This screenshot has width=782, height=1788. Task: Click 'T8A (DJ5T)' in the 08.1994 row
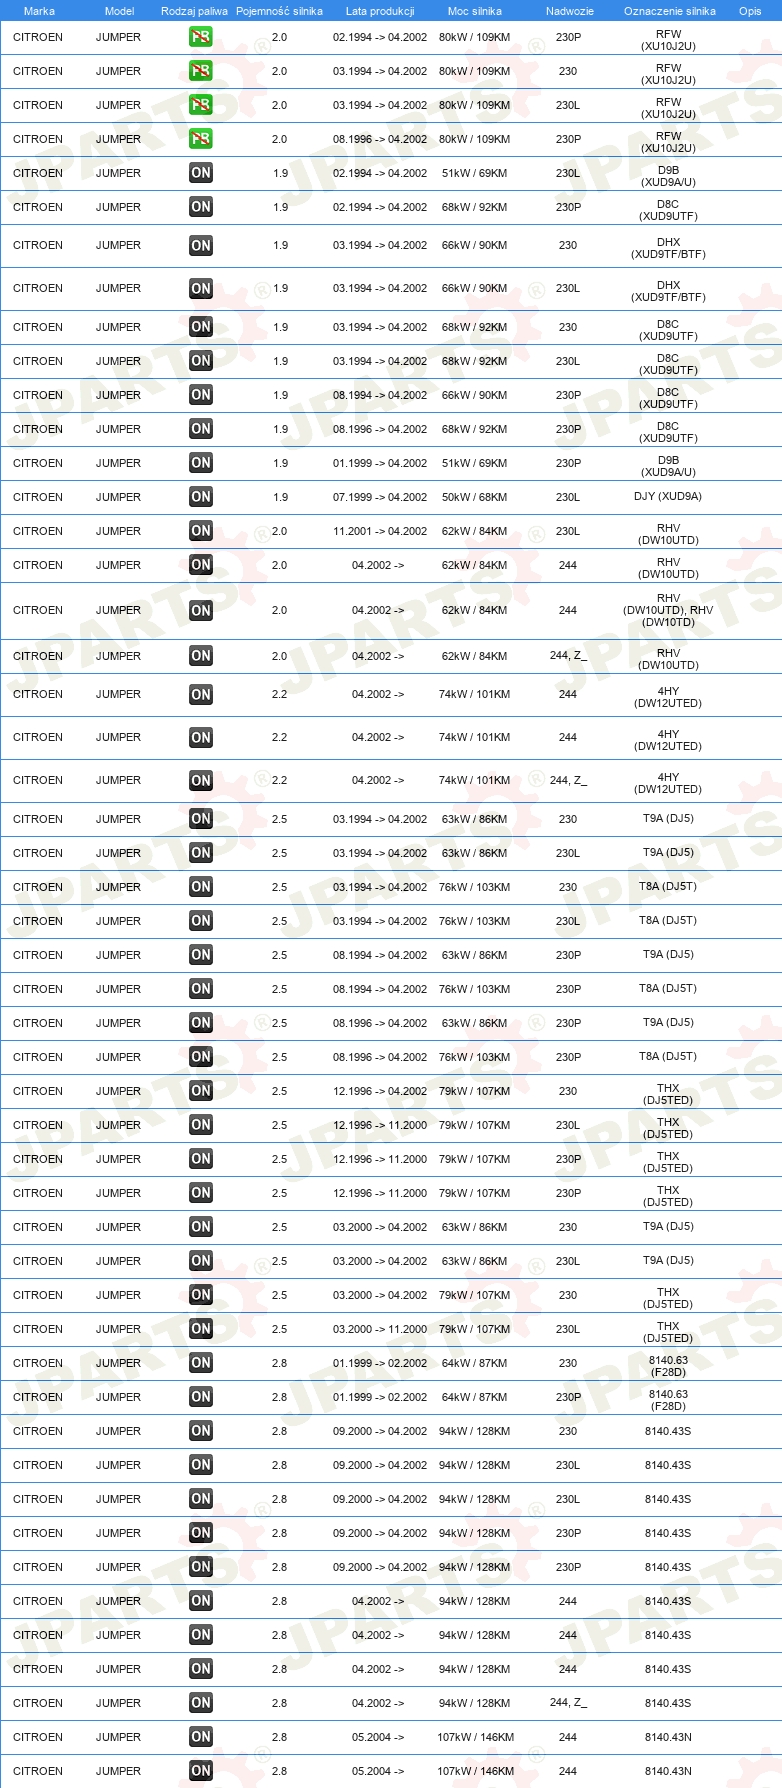[x=668, y=989]
